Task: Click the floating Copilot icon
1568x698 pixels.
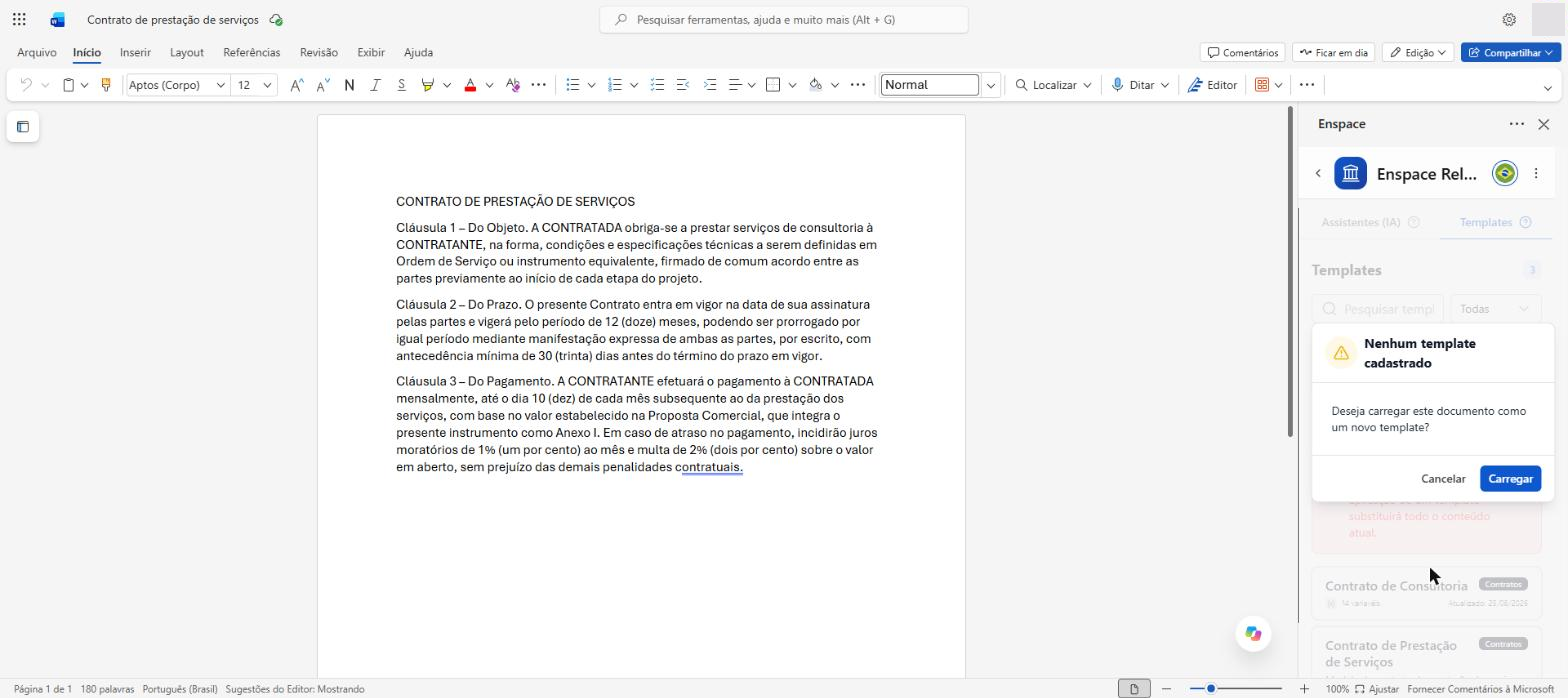Action: click(x=1253, y=634)
